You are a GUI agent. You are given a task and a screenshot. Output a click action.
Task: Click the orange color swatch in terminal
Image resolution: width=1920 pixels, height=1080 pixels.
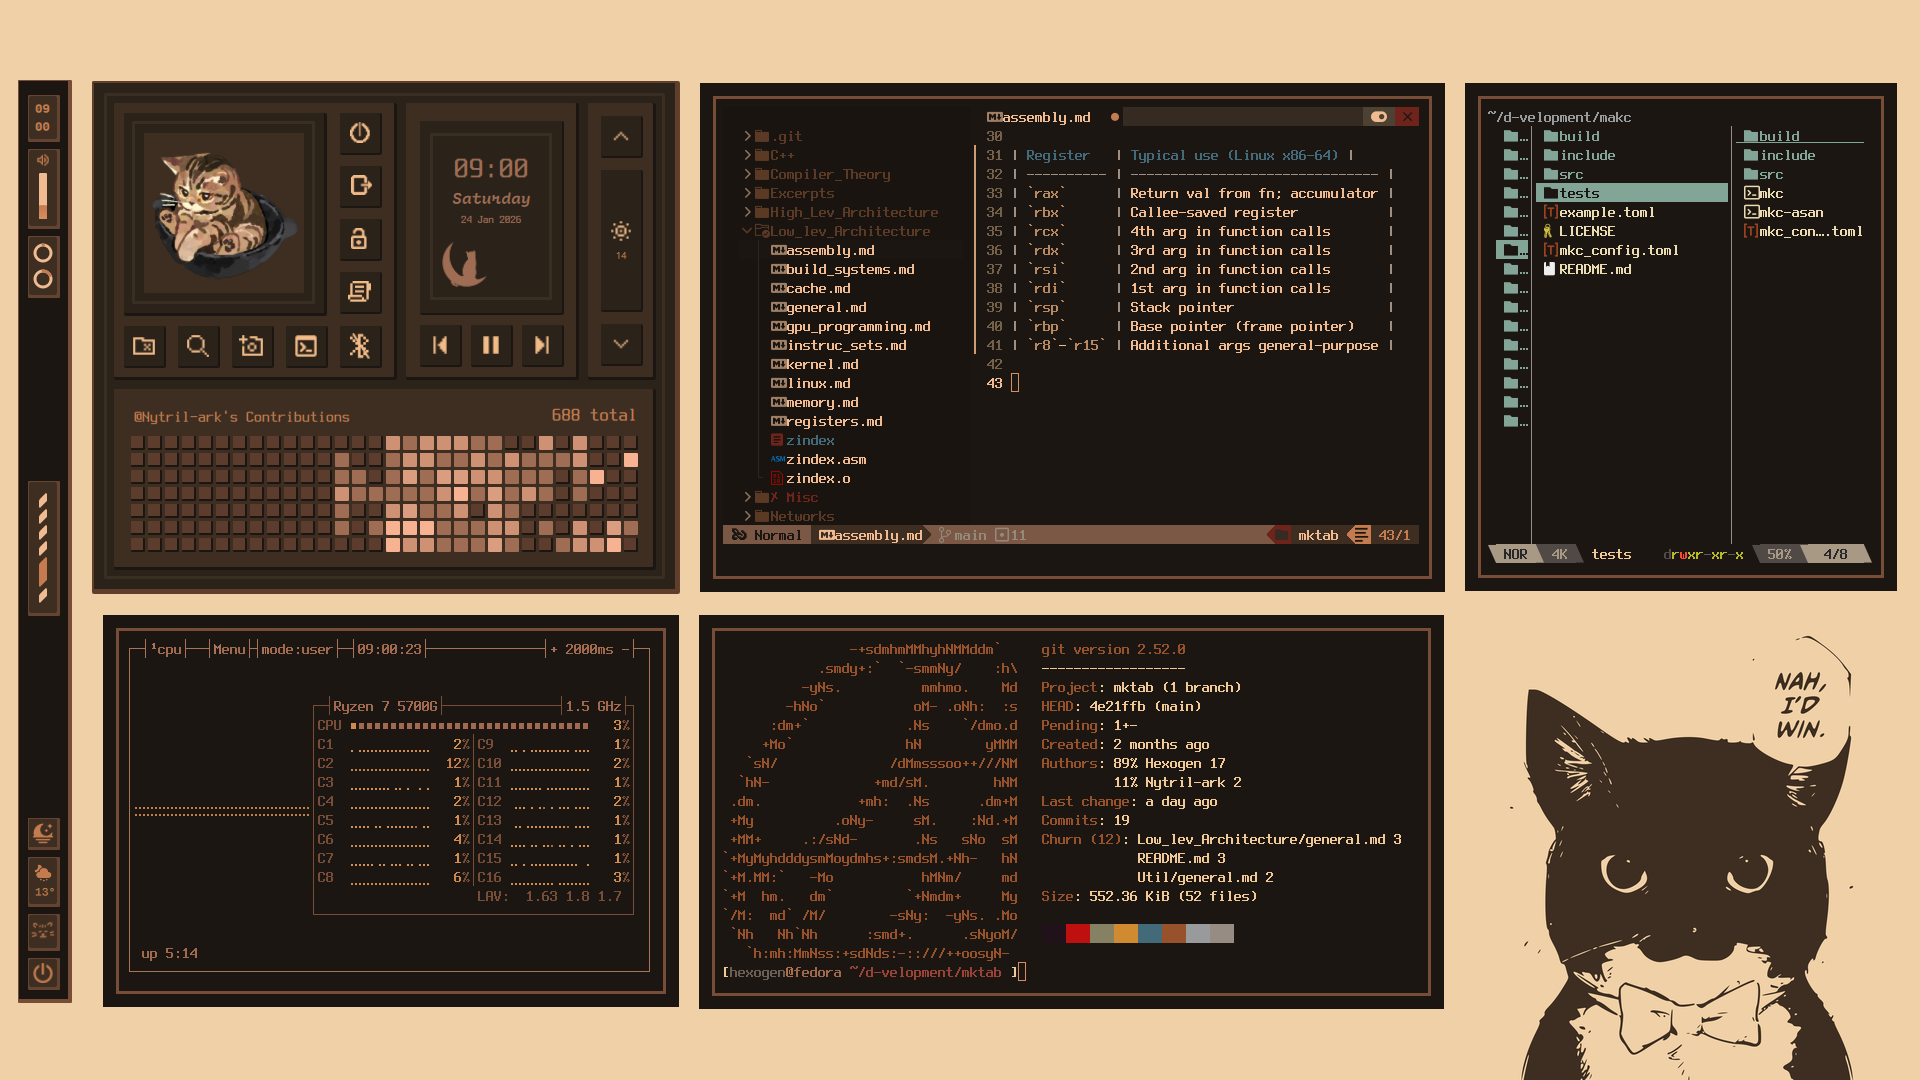1125,934
